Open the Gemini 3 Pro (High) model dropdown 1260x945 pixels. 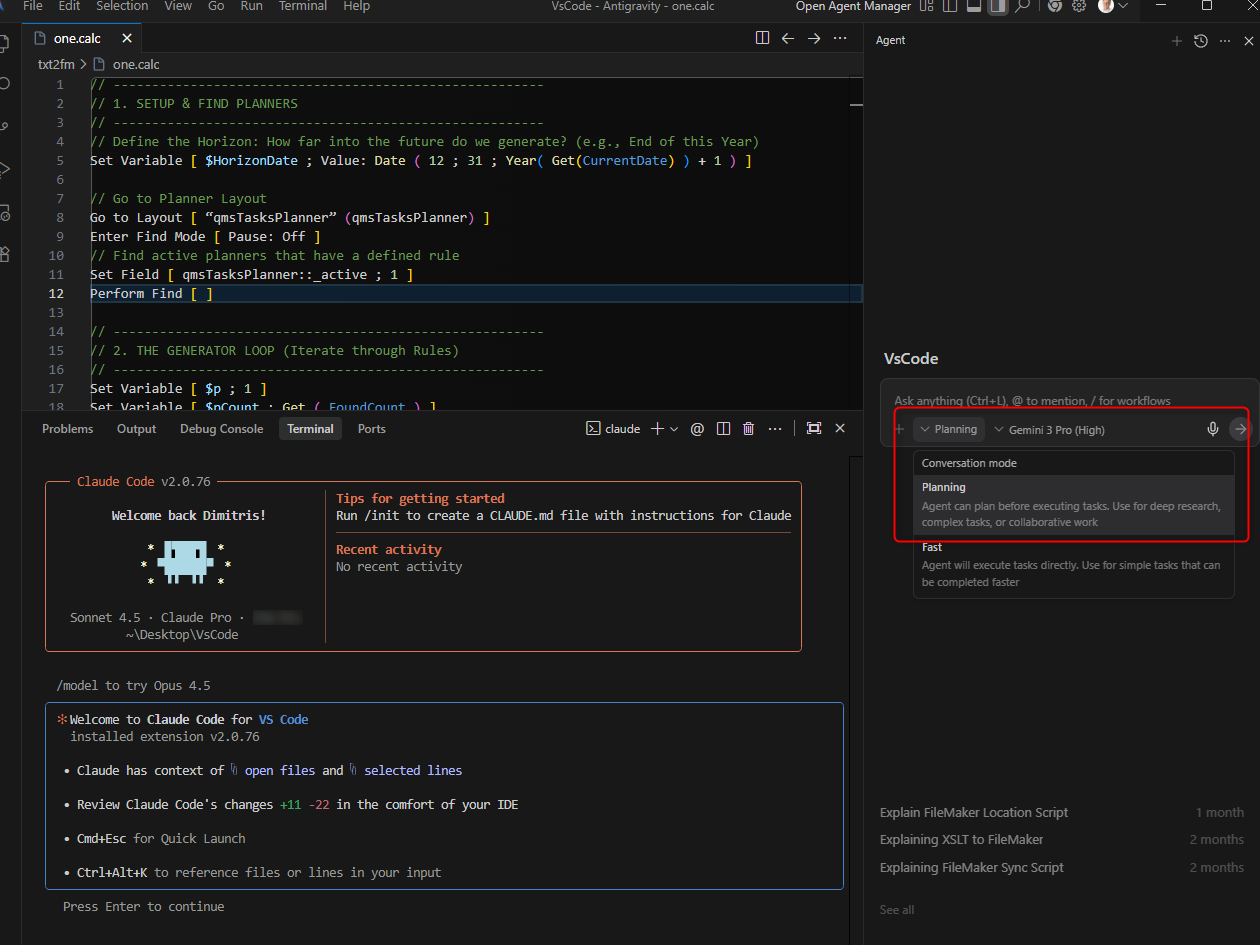(1048, 430)
